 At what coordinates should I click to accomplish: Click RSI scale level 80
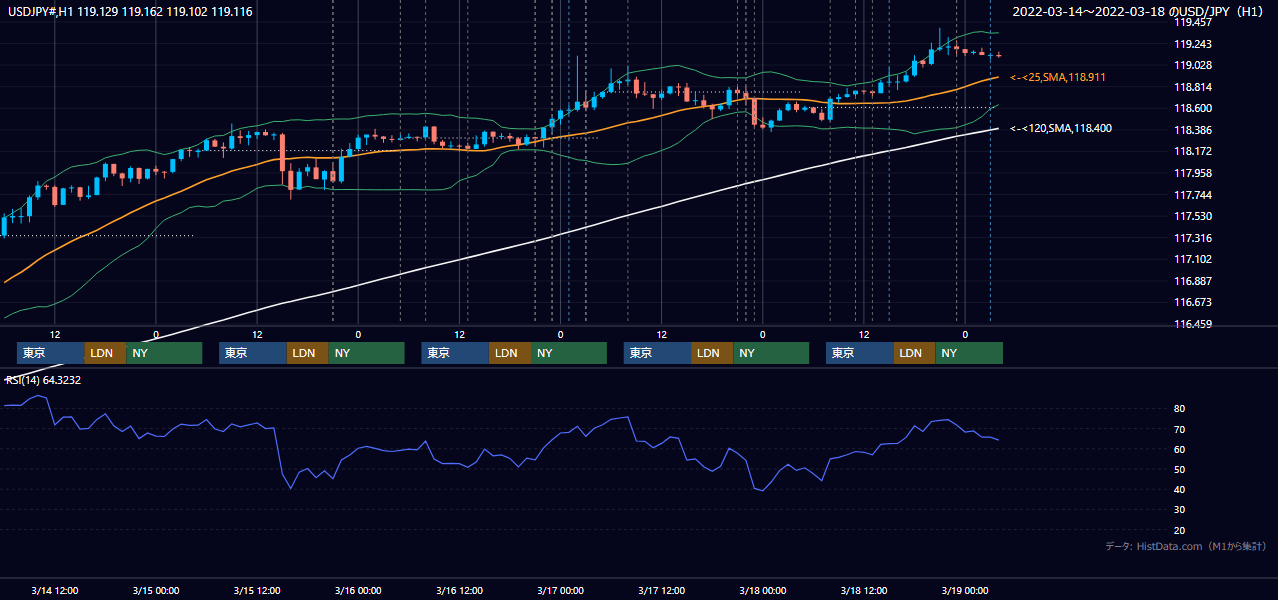pyautogui.click(x=1179, y=409)
